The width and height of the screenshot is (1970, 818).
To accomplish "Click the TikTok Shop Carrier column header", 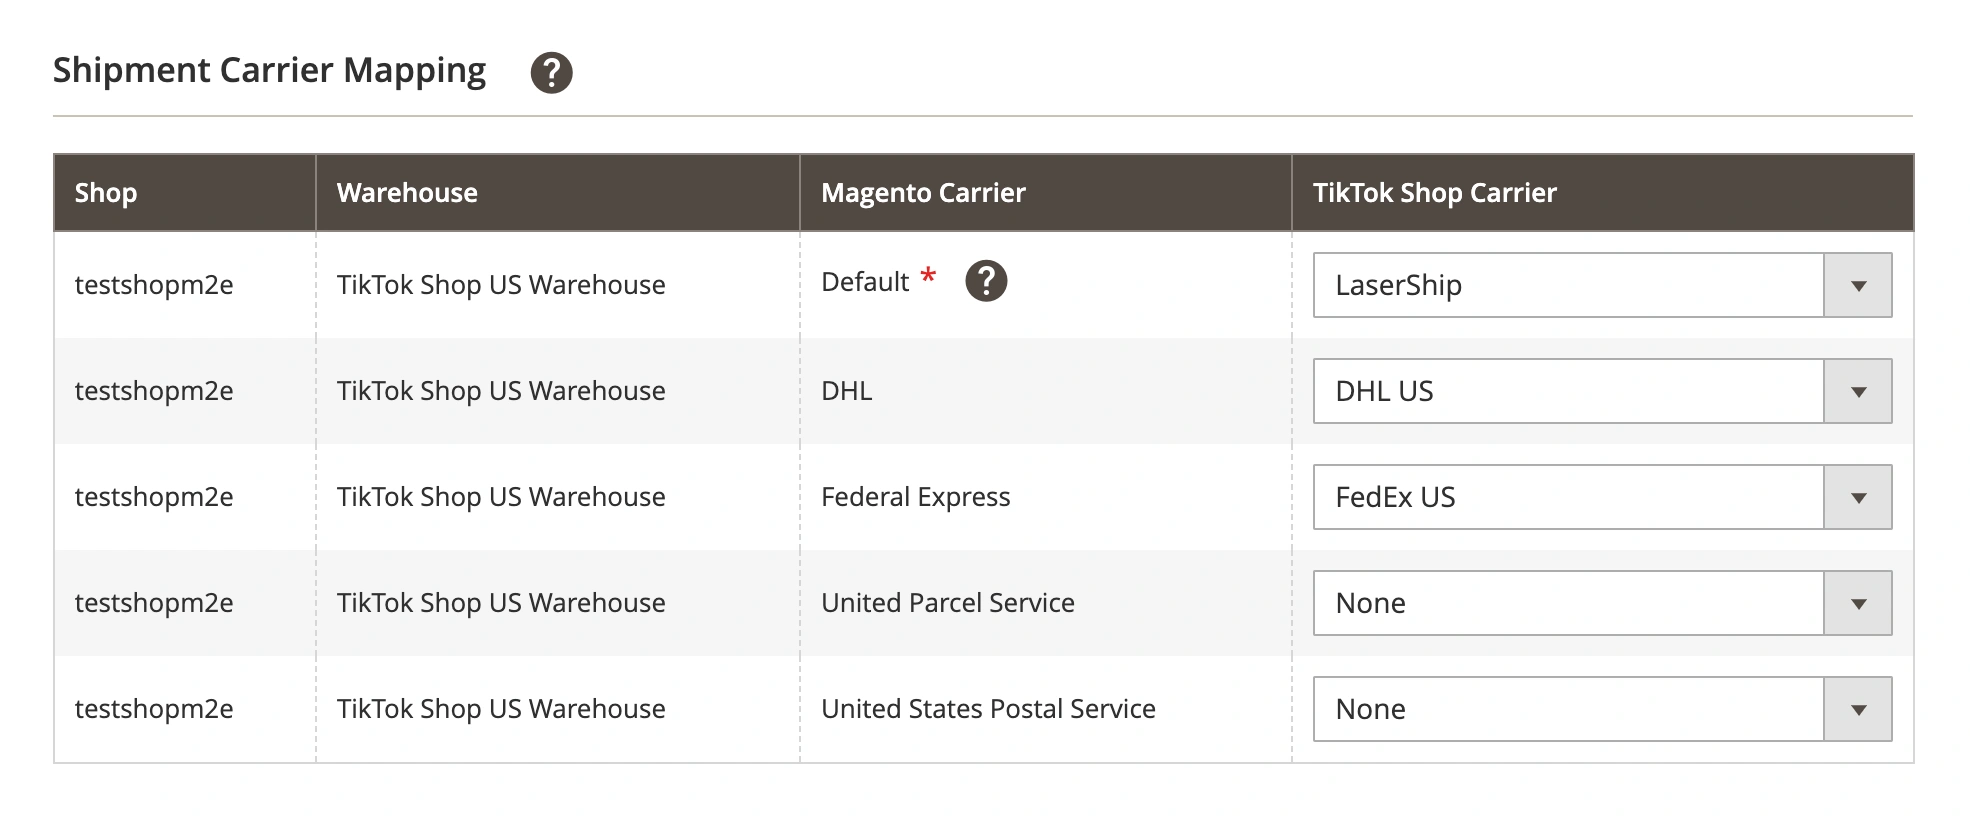I will pyautogui.click(x=1434, y=193).
